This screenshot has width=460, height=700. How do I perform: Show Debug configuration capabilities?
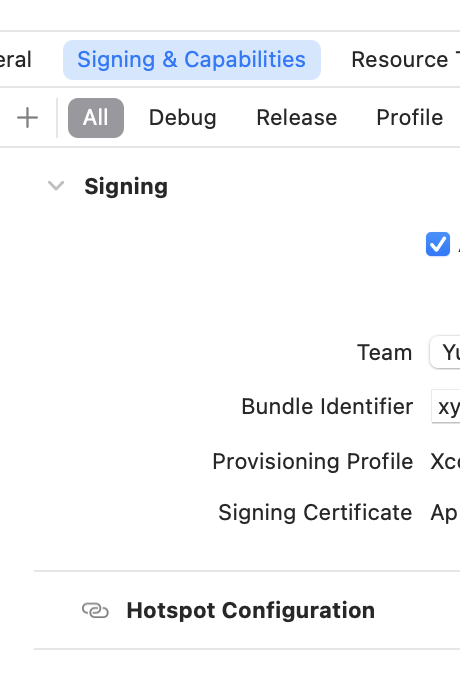[183, 118]
